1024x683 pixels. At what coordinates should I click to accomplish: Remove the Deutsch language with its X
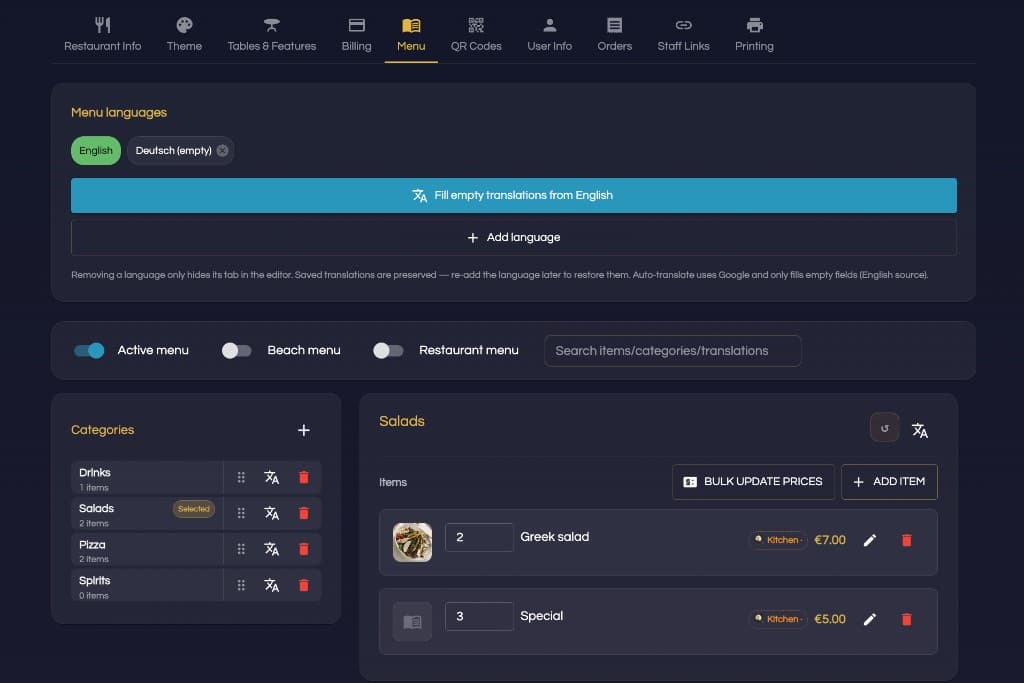pos(223,151)
